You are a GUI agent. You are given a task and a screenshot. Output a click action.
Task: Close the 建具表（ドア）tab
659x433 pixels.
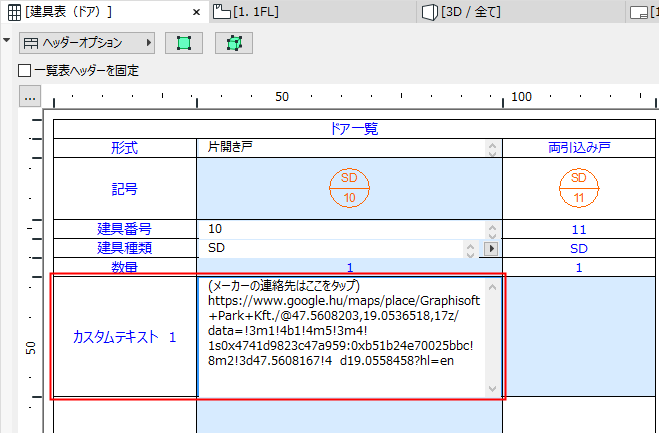point(196,13)
